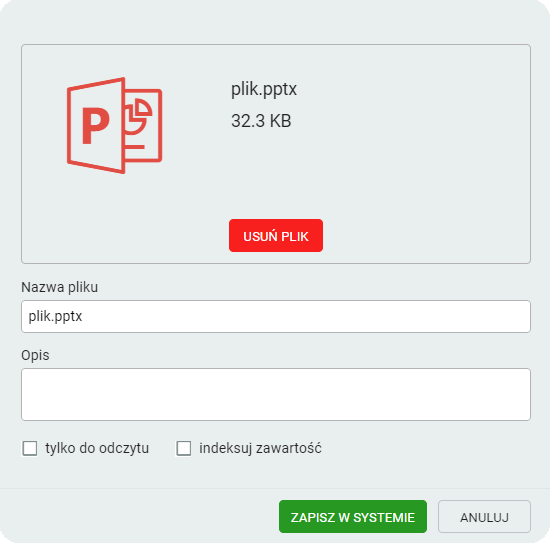
Task: Focus the empty Opis text area
Action: [276, 394]
